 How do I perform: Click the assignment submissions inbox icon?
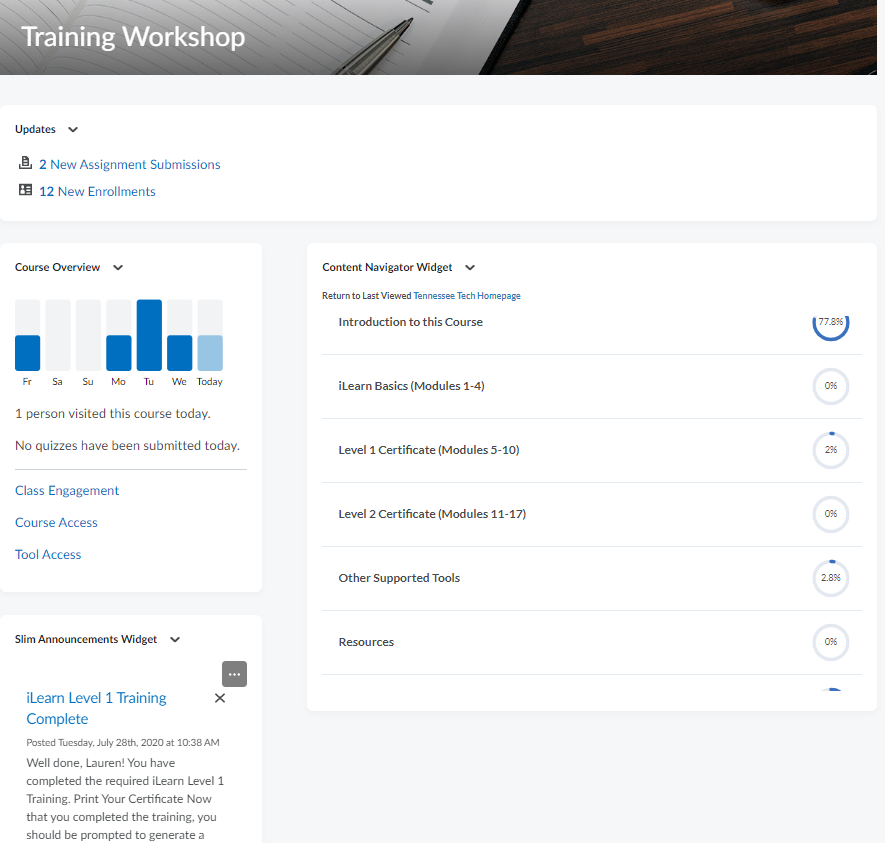coord(25,164)
